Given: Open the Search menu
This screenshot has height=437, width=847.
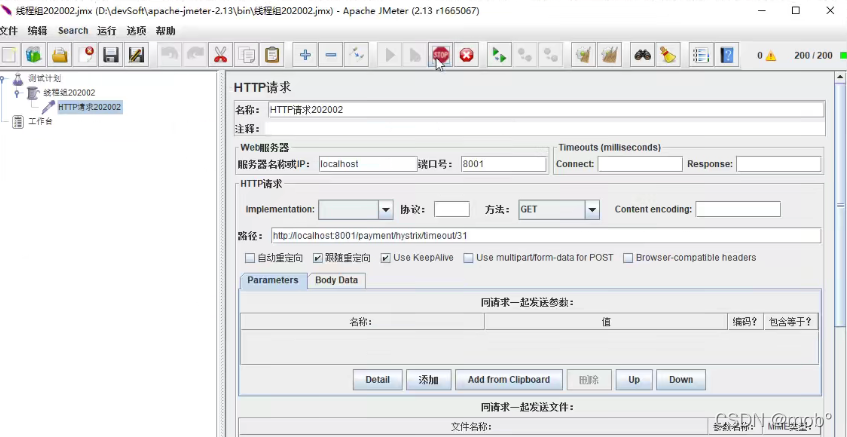Looking at the screenshot, I should [x=73, y=31].
